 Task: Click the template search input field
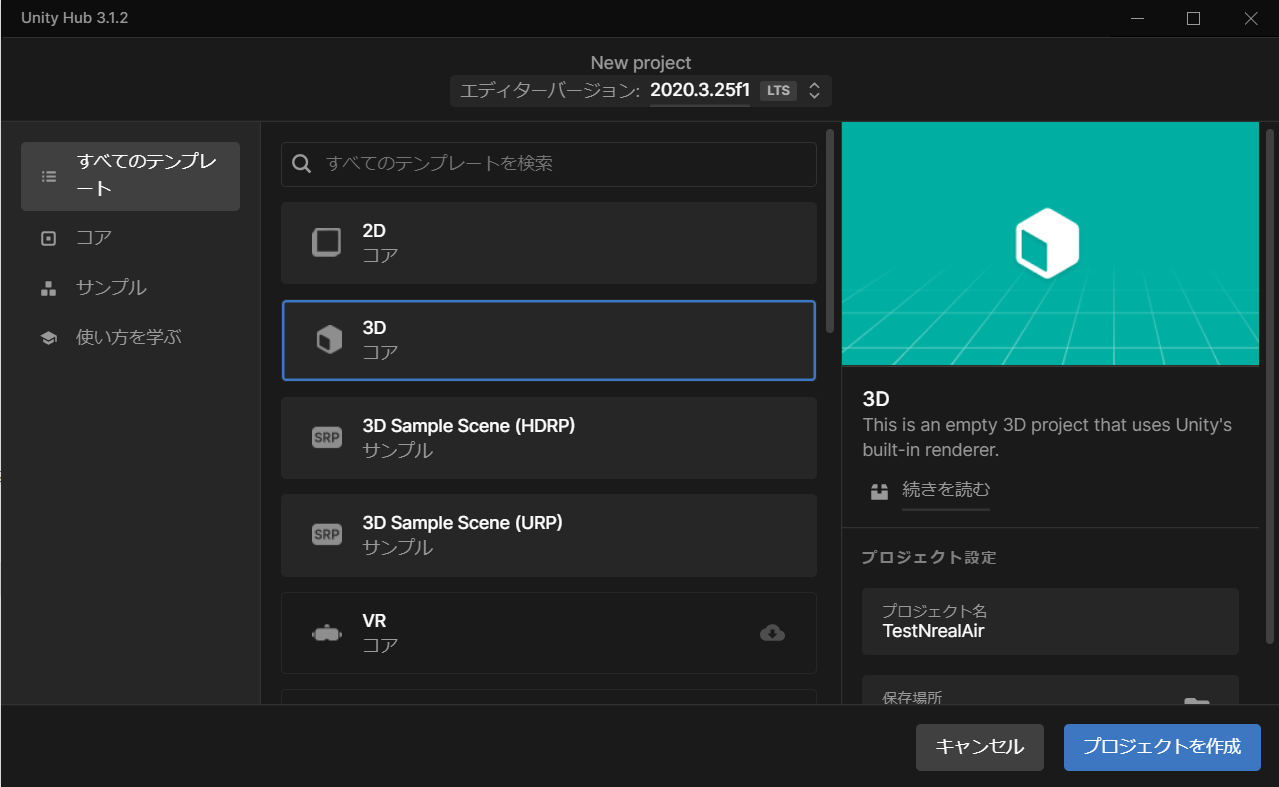pos(548,163)
